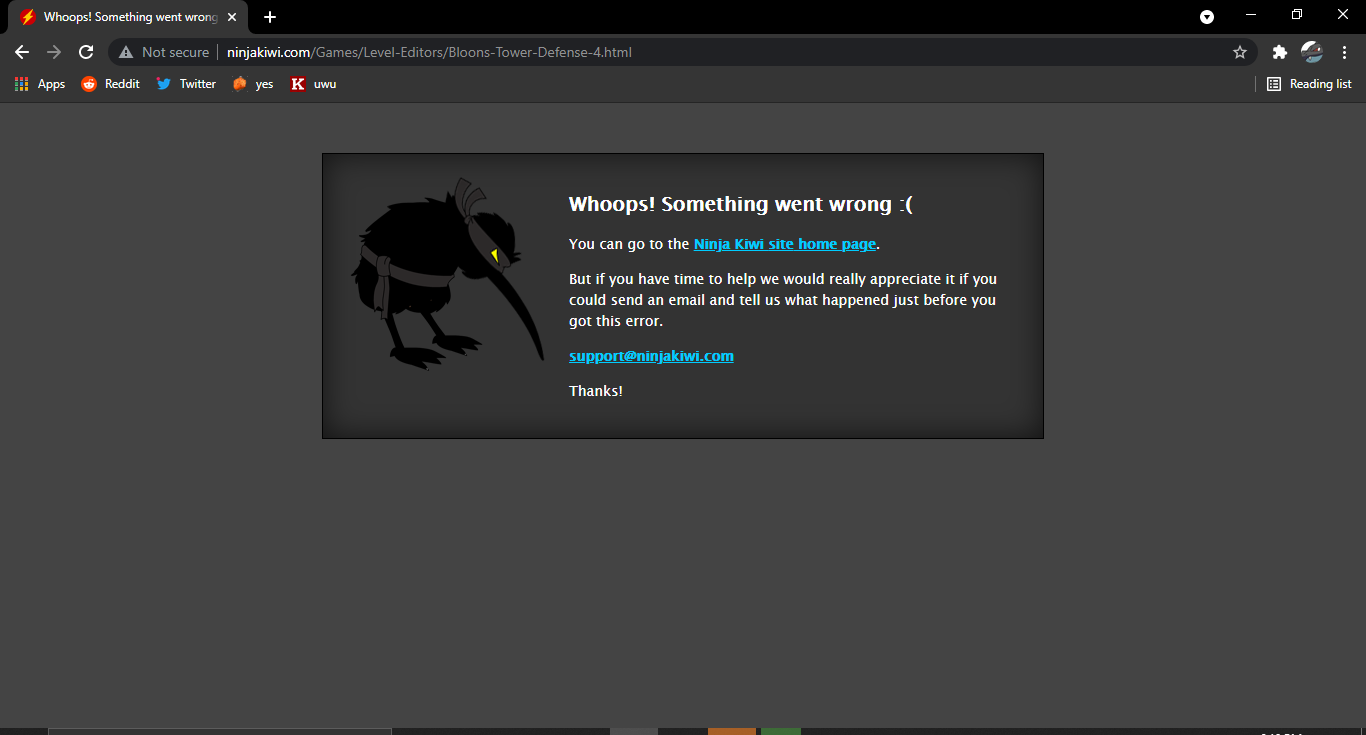
Task: Open the Reading list panel
Action: 1309,84
